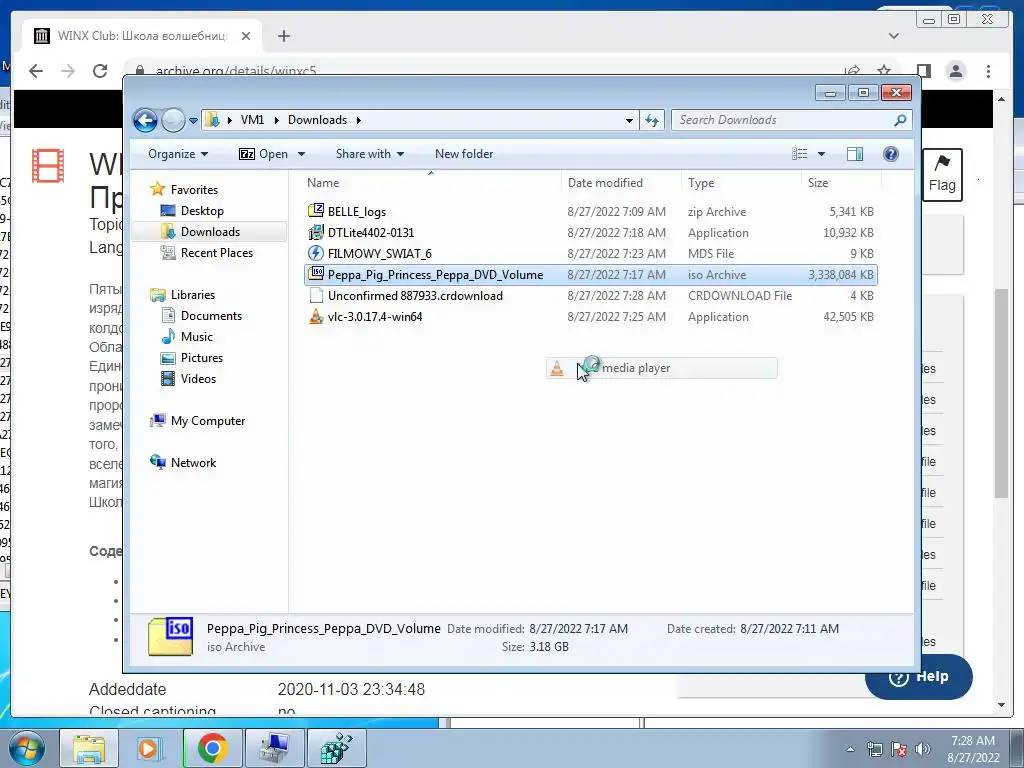The image size is (1024, 768).
Task: Click Explorer's greyed Forward arrow button
Action: click(x=173, y=120)
